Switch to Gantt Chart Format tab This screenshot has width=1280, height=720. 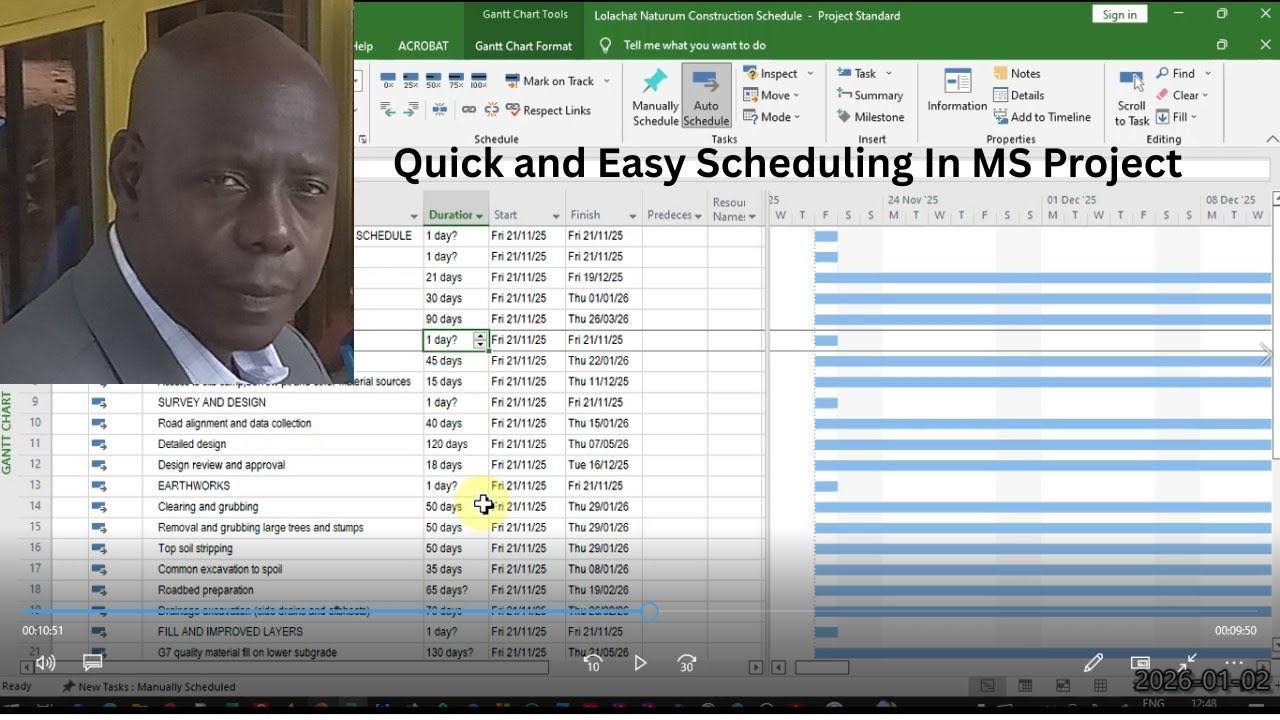pos(523,46)
